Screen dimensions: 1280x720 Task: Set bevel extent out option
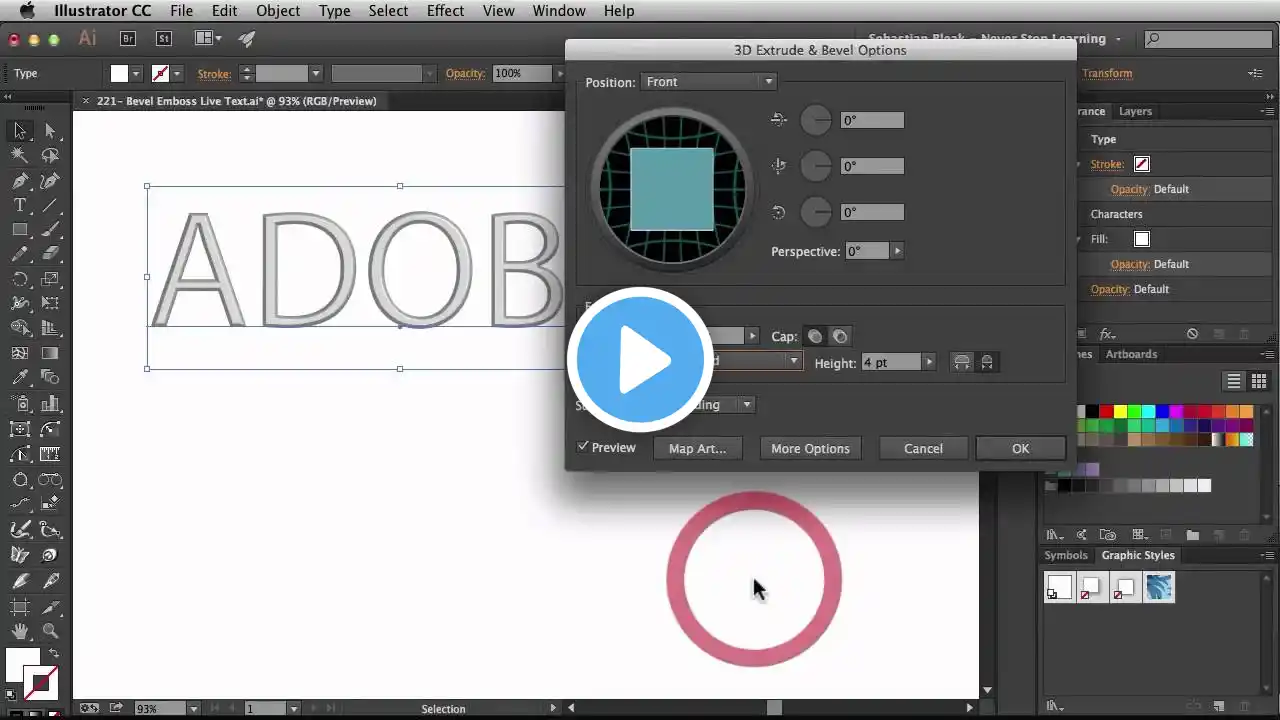coord(962,362)
